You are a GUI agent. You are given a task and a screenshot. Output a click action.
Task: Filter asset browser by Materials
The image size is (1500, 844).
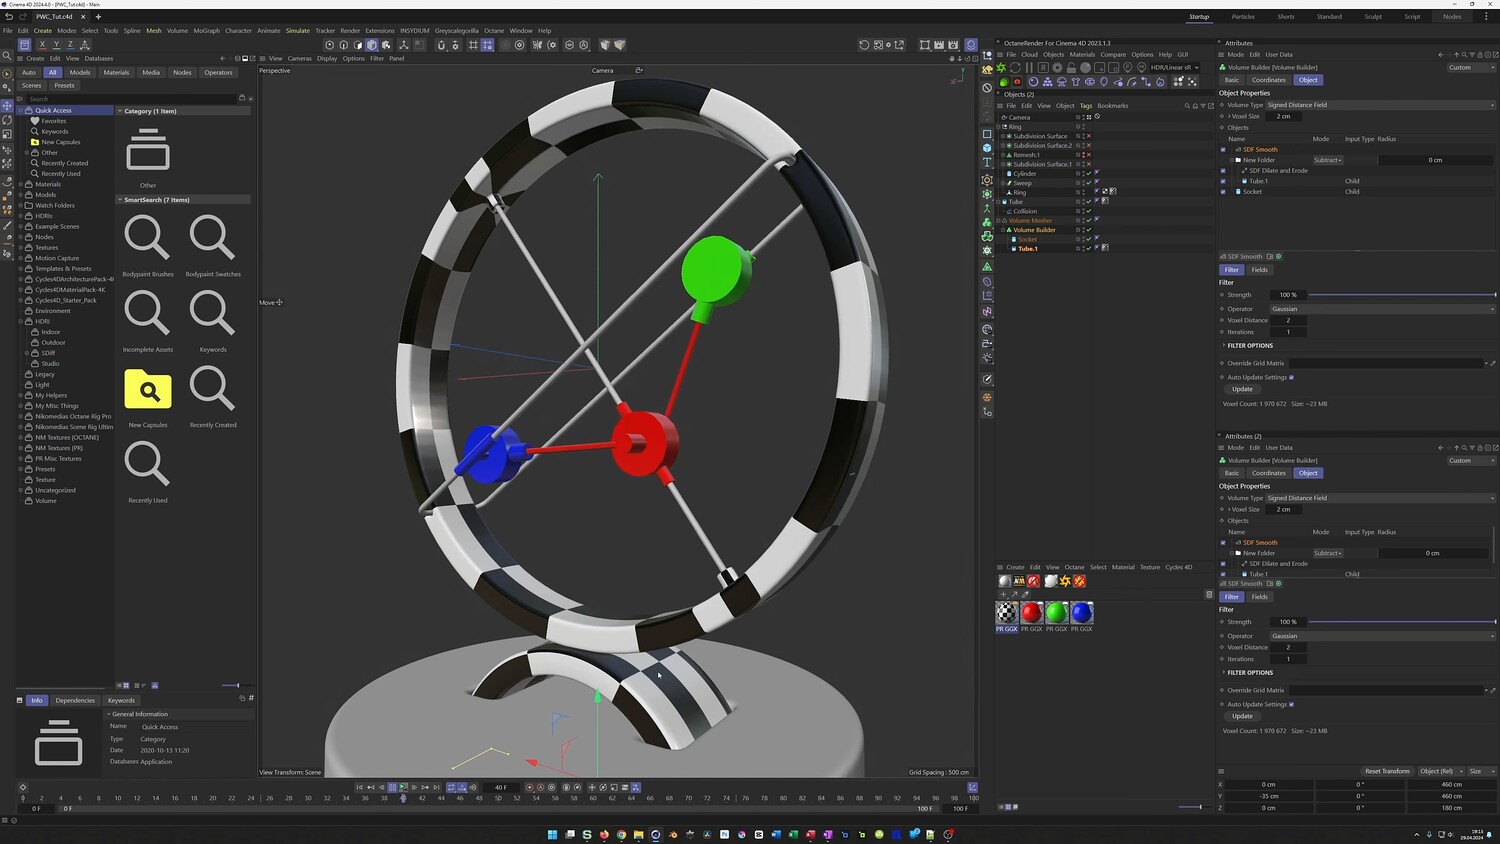116,72
